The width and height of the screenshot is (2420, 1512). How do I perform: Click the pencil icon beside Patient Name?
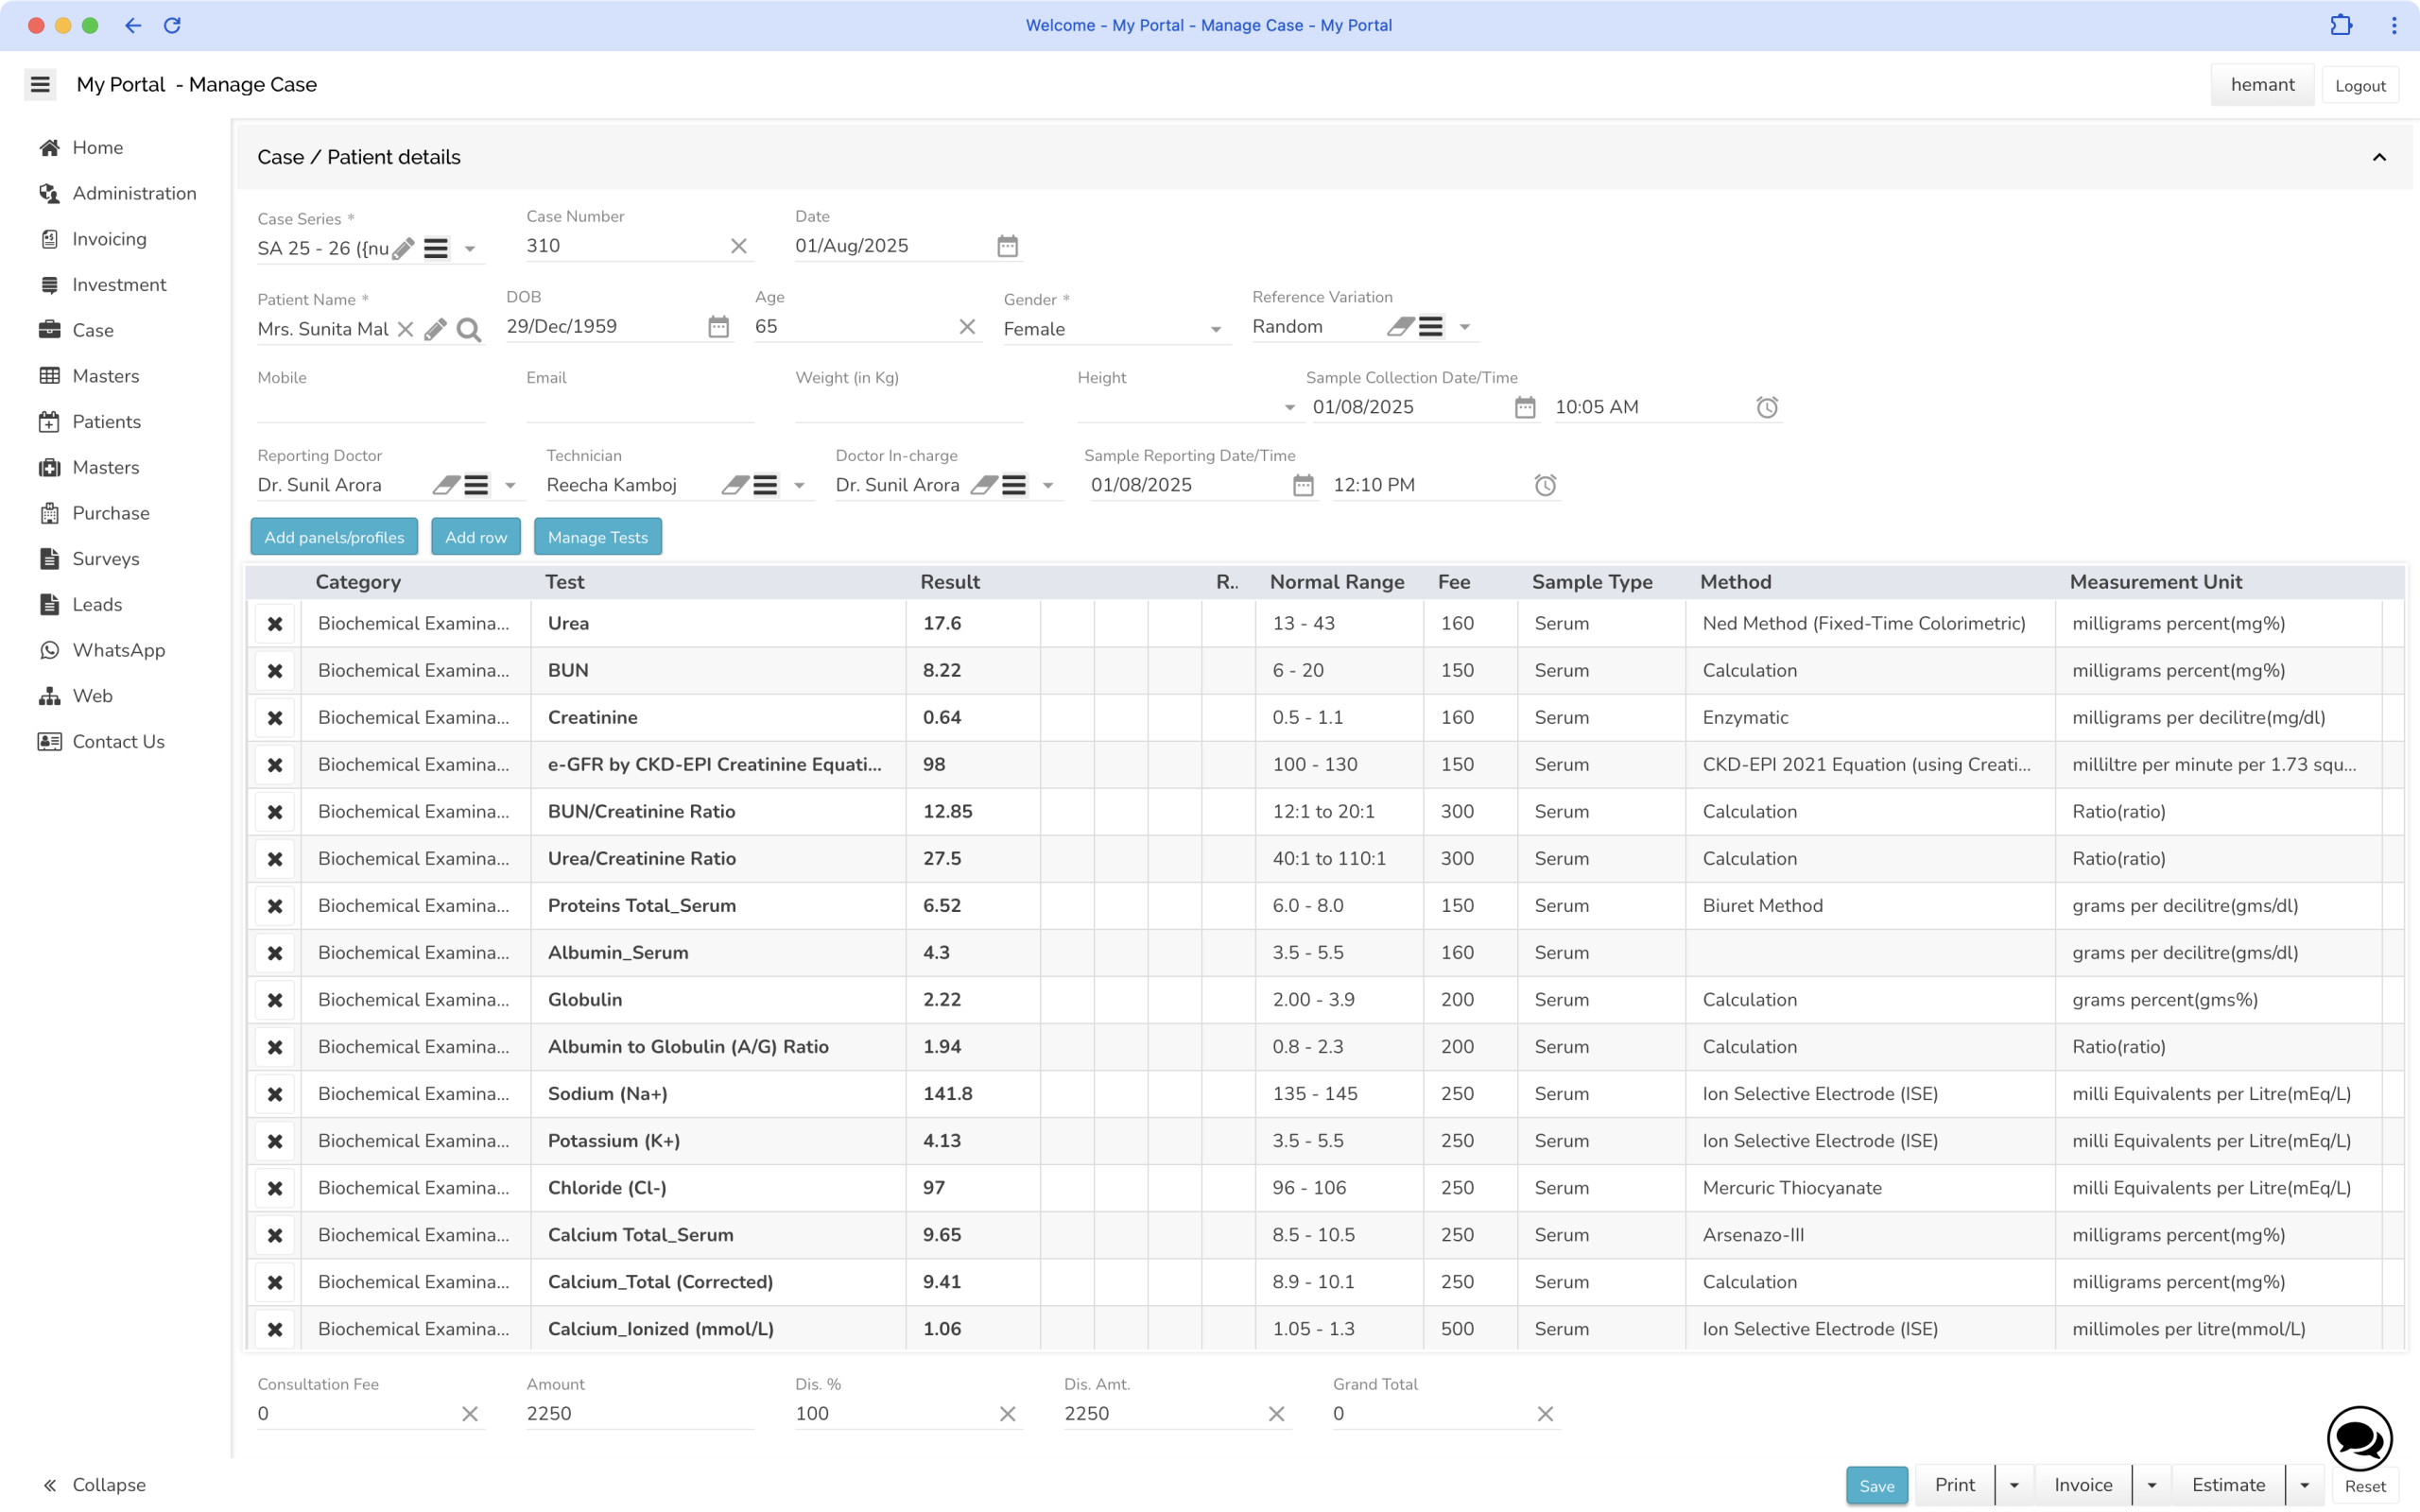pyautogui.click(x=435, y=330)
